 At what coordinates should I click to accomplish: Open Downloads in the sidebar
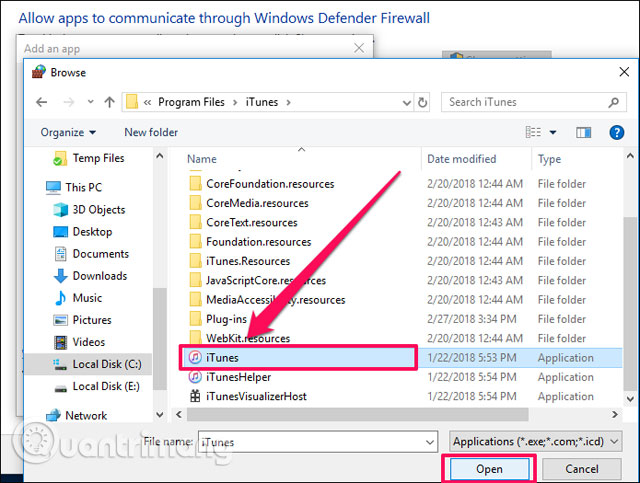pyautogui.click(x=91, y=276)
